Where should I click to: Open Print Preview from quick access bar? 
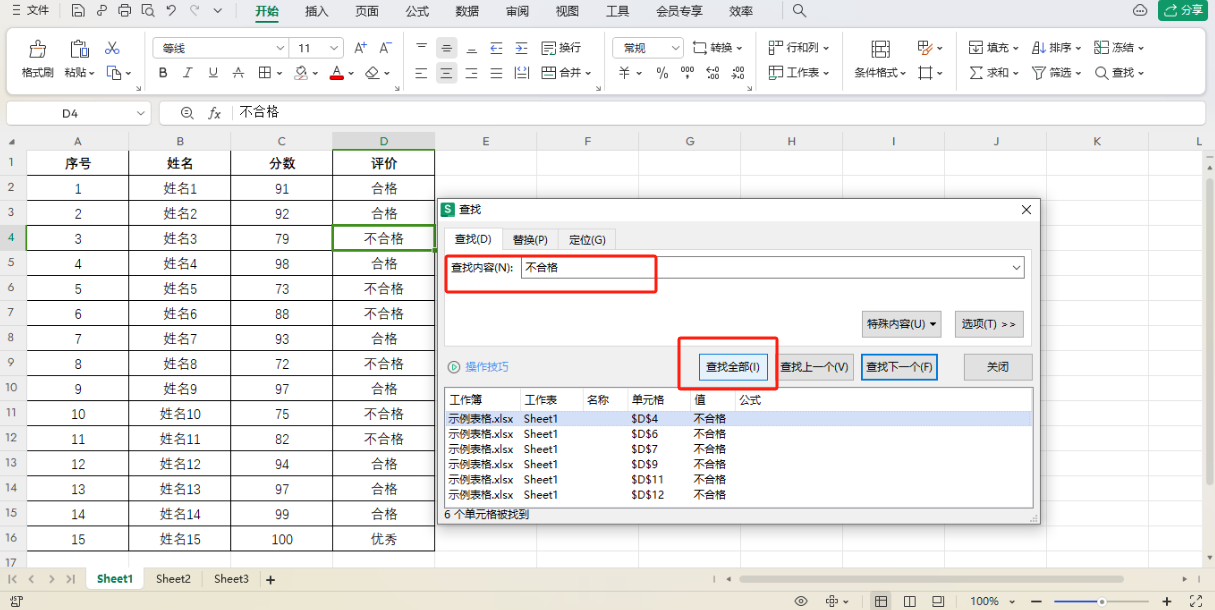pos(147,11)
